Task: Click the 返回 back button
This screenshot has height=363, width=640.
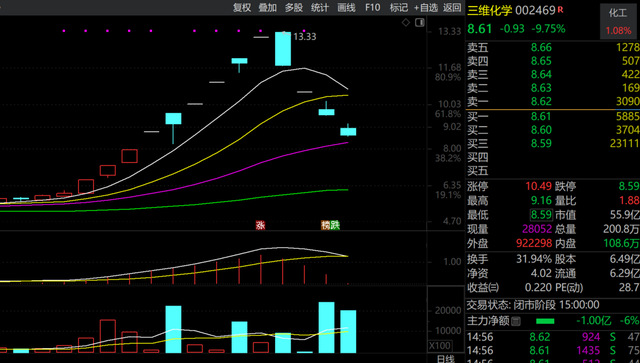Action: [452, 7]
